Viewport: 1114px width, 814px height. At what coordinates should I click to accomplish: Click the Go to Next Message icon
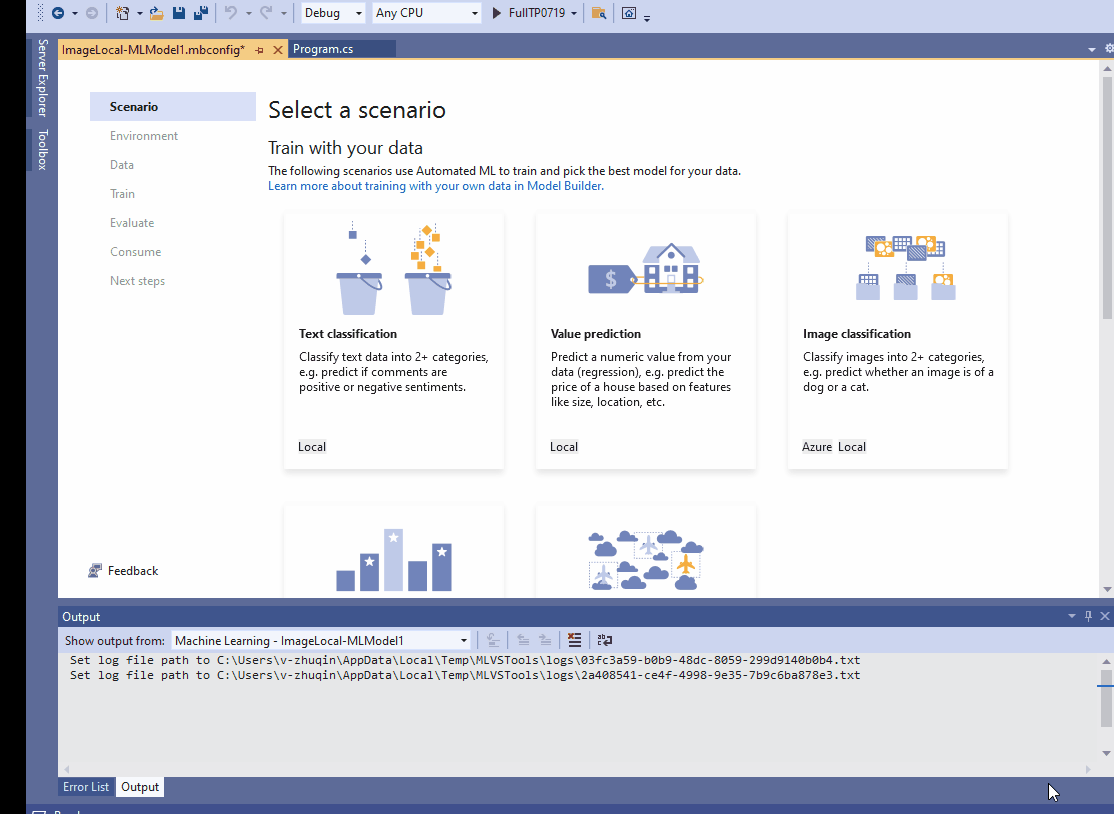coord(545,640)
